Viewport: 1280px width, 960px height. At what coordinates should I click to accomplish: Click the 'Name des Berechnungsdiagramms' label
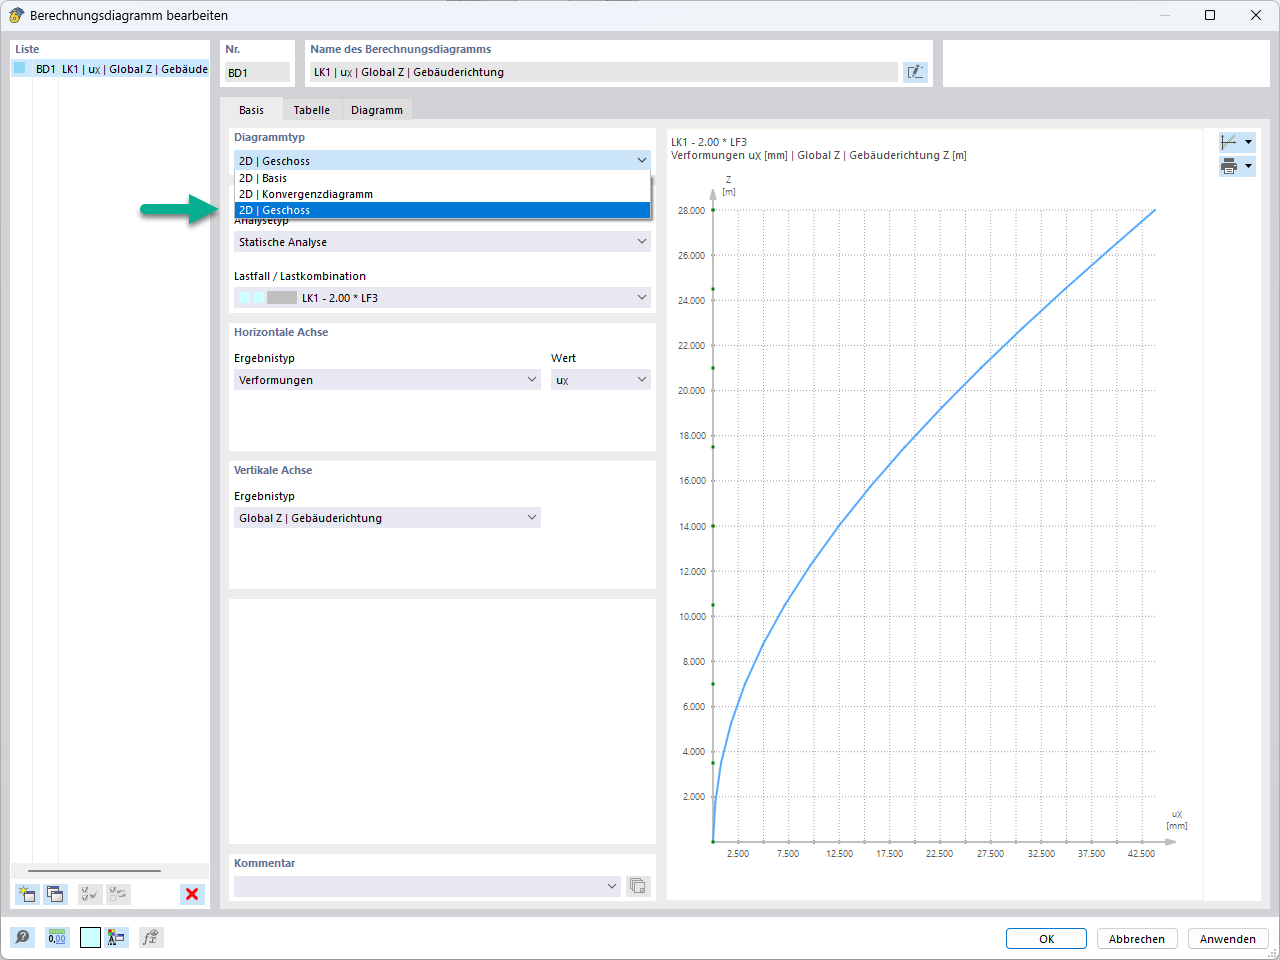click(401, 49)
